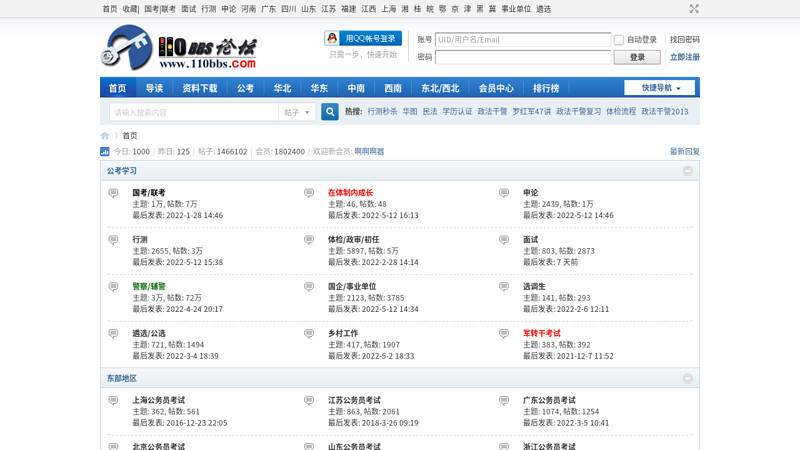This screenshot has height=450, width=800.
Task: Click the forum icon next to 行测
Action: [x=113, y=240]
